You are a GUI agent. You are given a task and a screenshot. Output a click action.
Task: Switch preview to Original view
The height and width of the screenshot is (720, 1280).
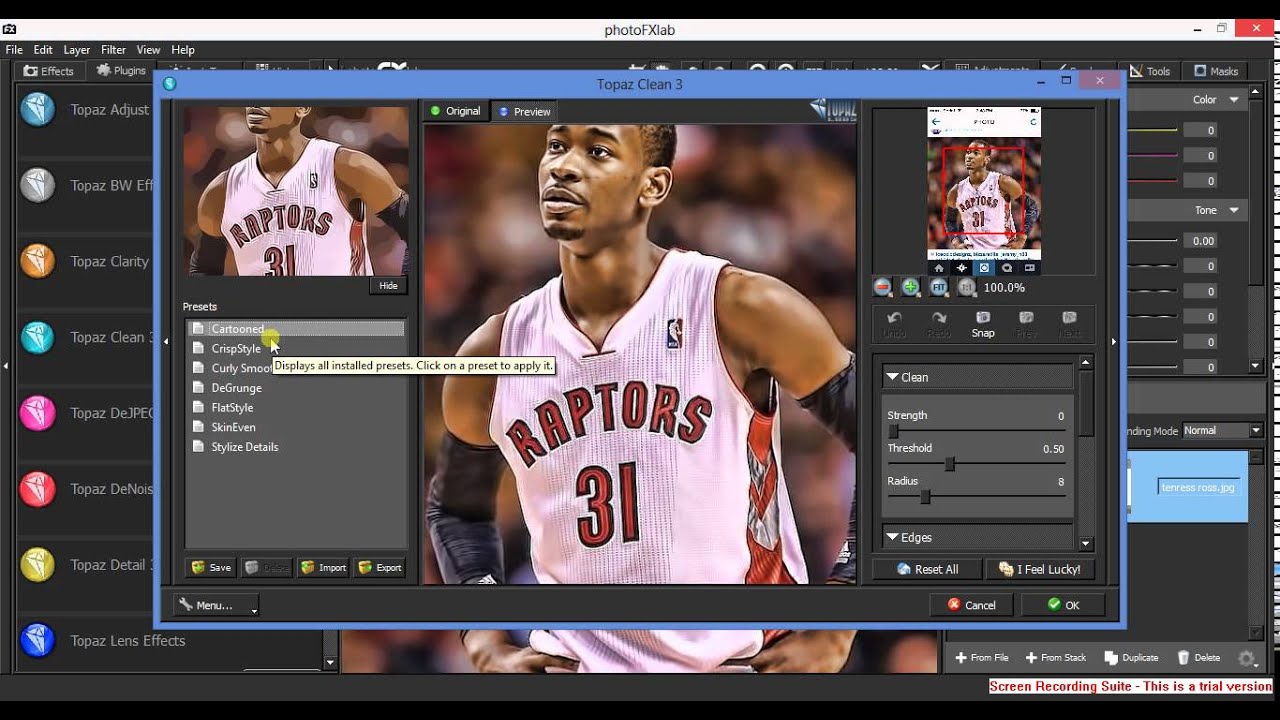click(x=455, y=111)
